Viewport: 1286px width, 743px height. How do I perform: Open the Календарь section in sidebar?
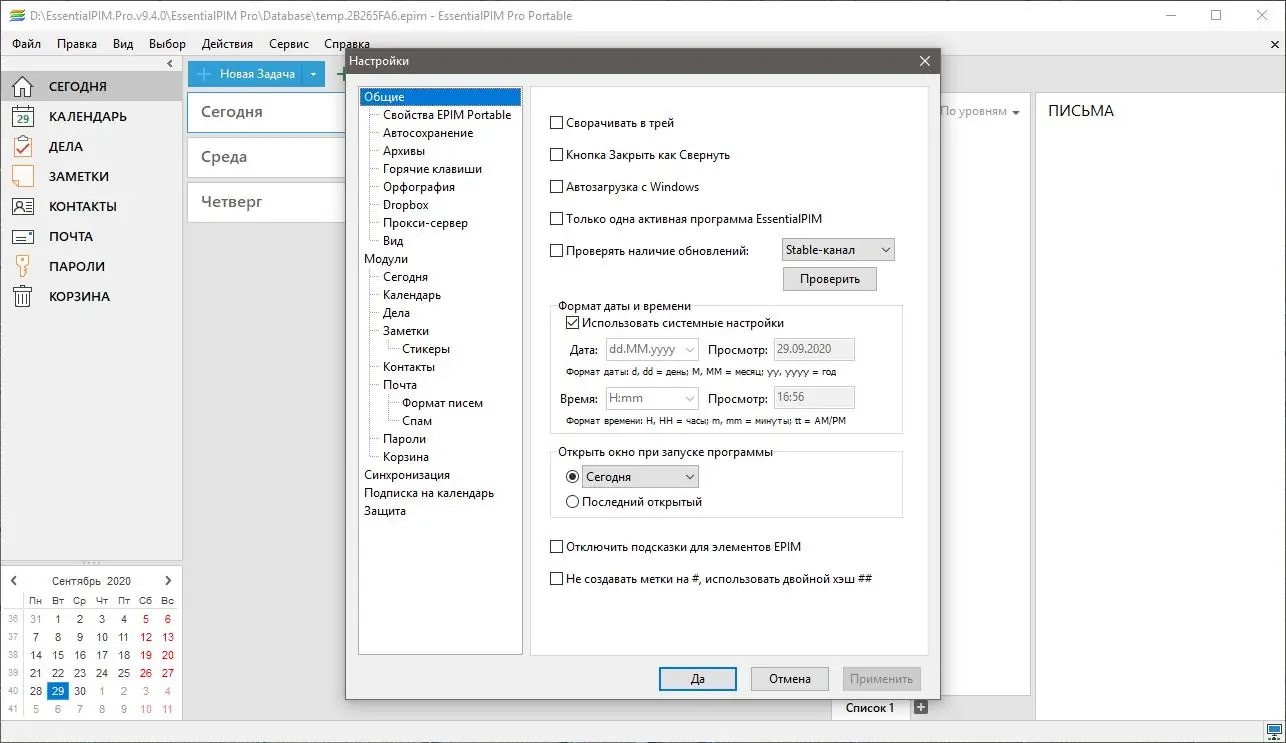pos(90,116)
